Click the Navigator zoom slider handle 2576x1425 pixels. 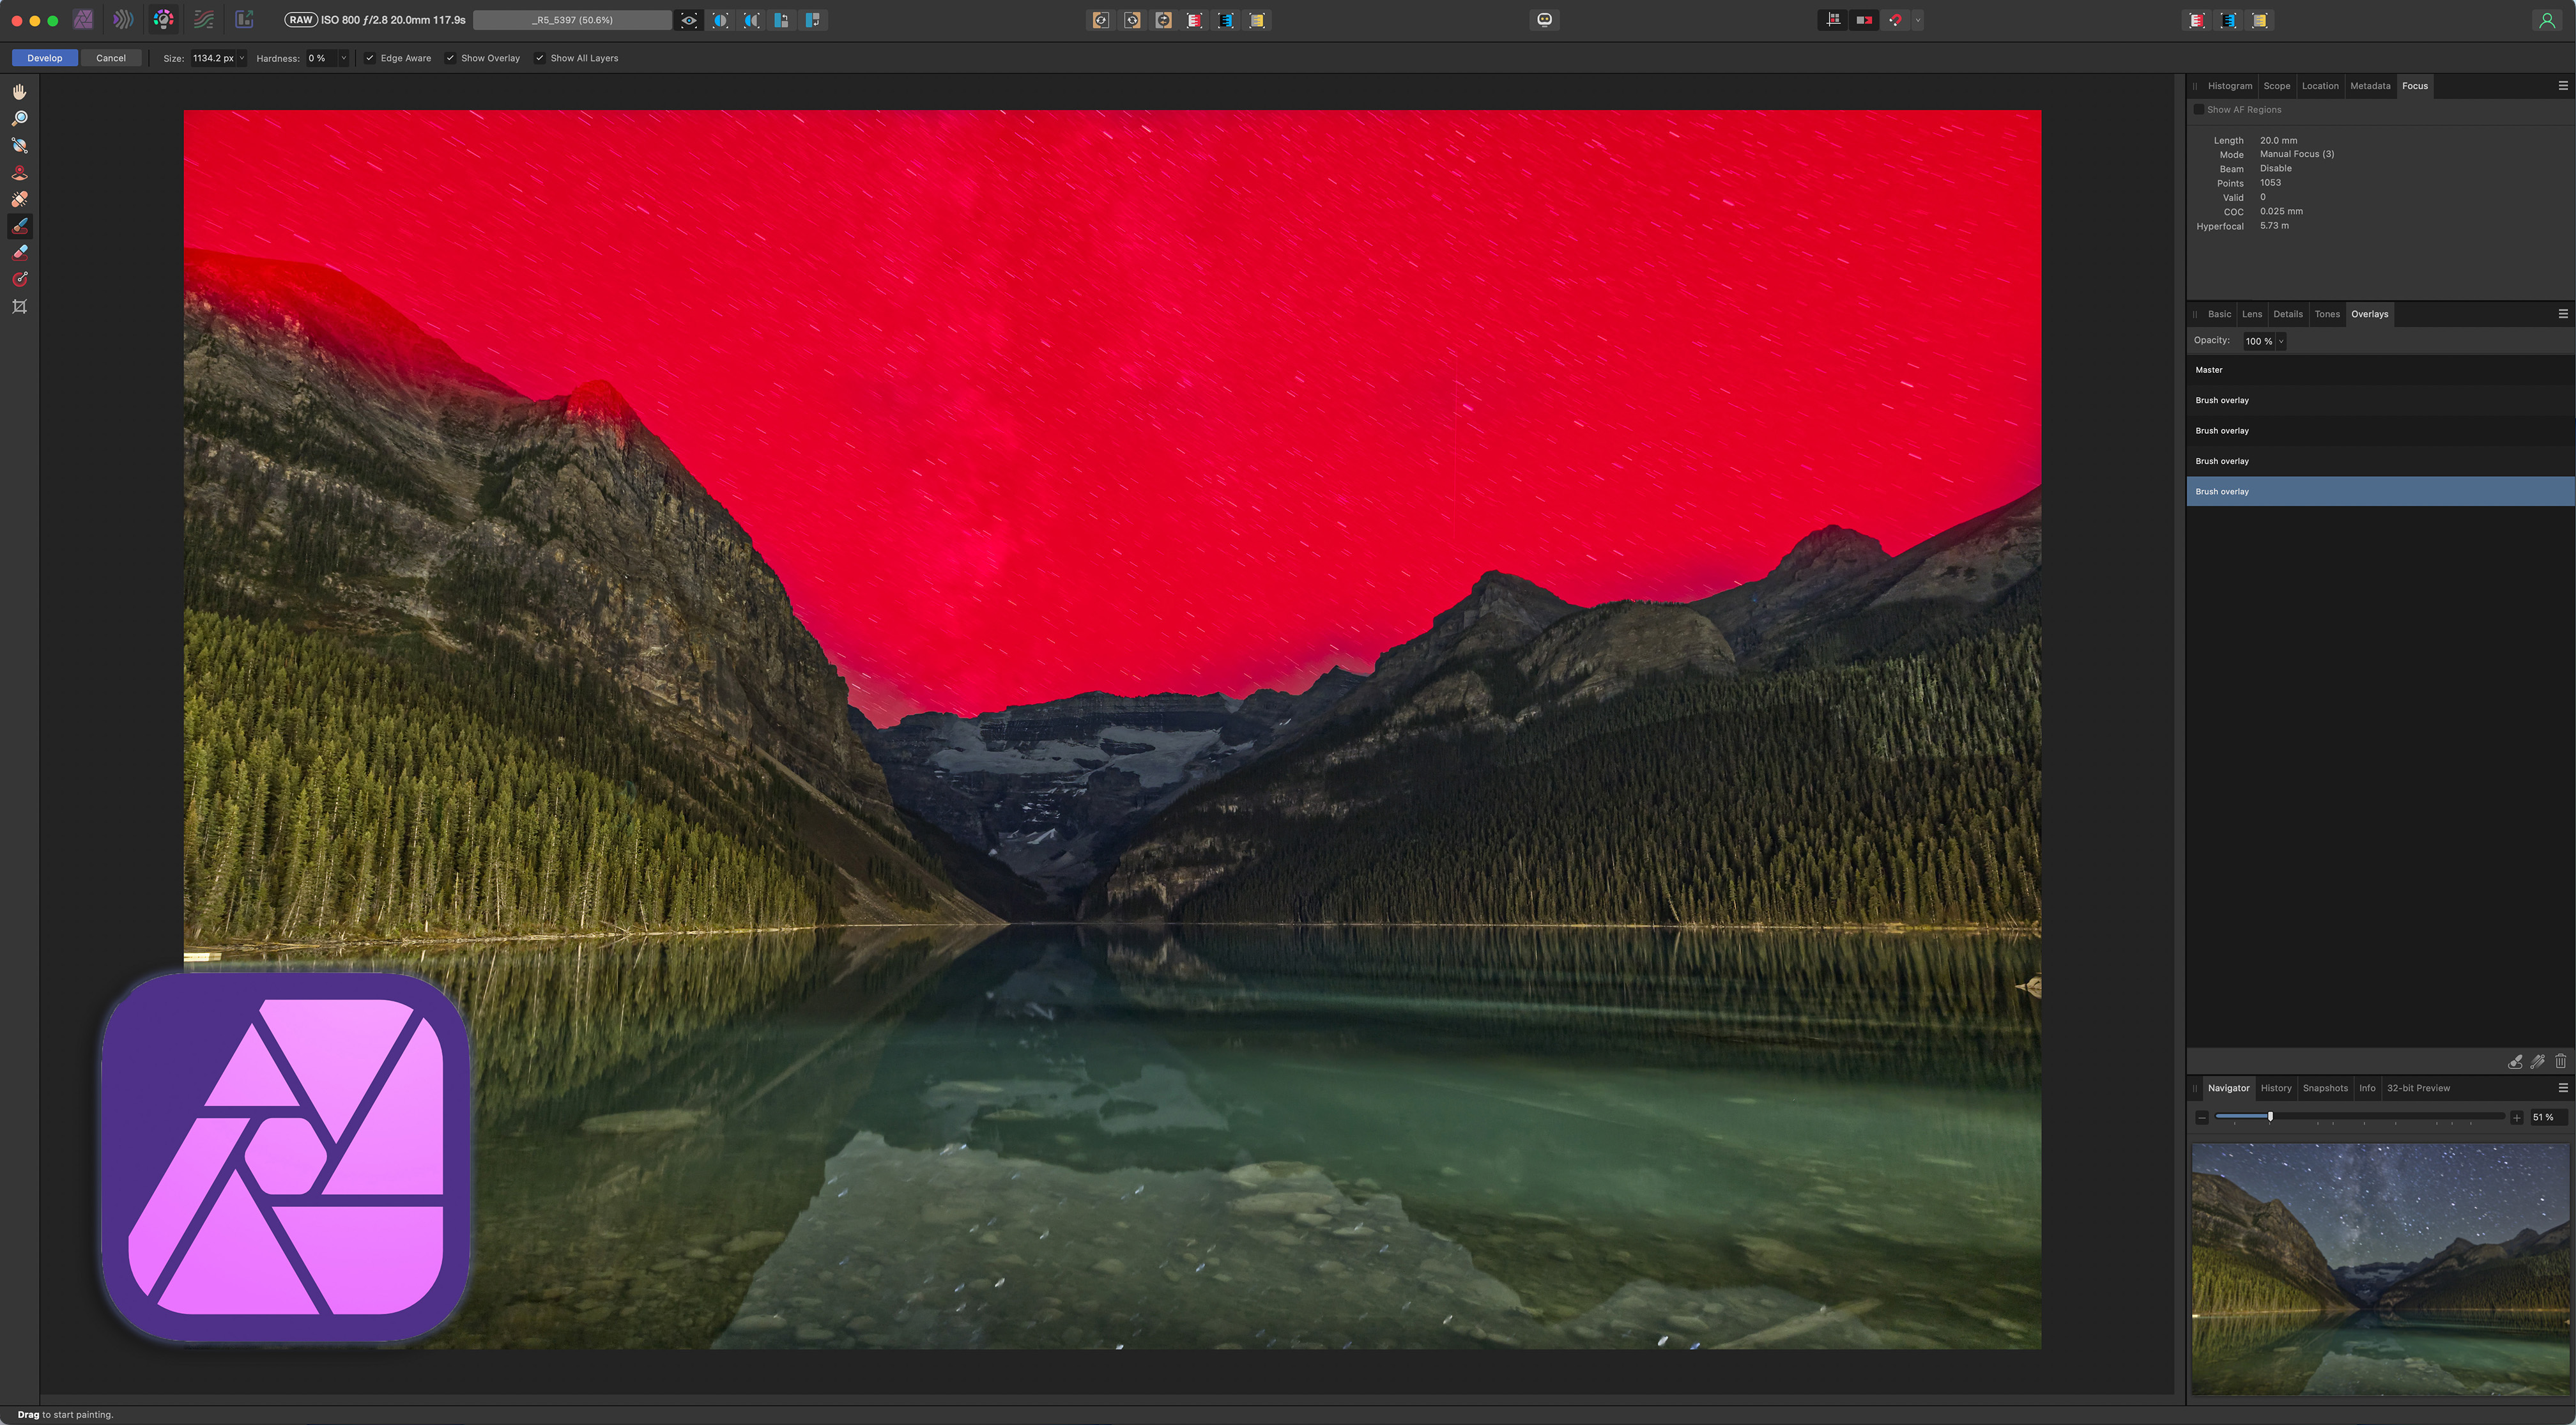click(x=2270, y=1117)
